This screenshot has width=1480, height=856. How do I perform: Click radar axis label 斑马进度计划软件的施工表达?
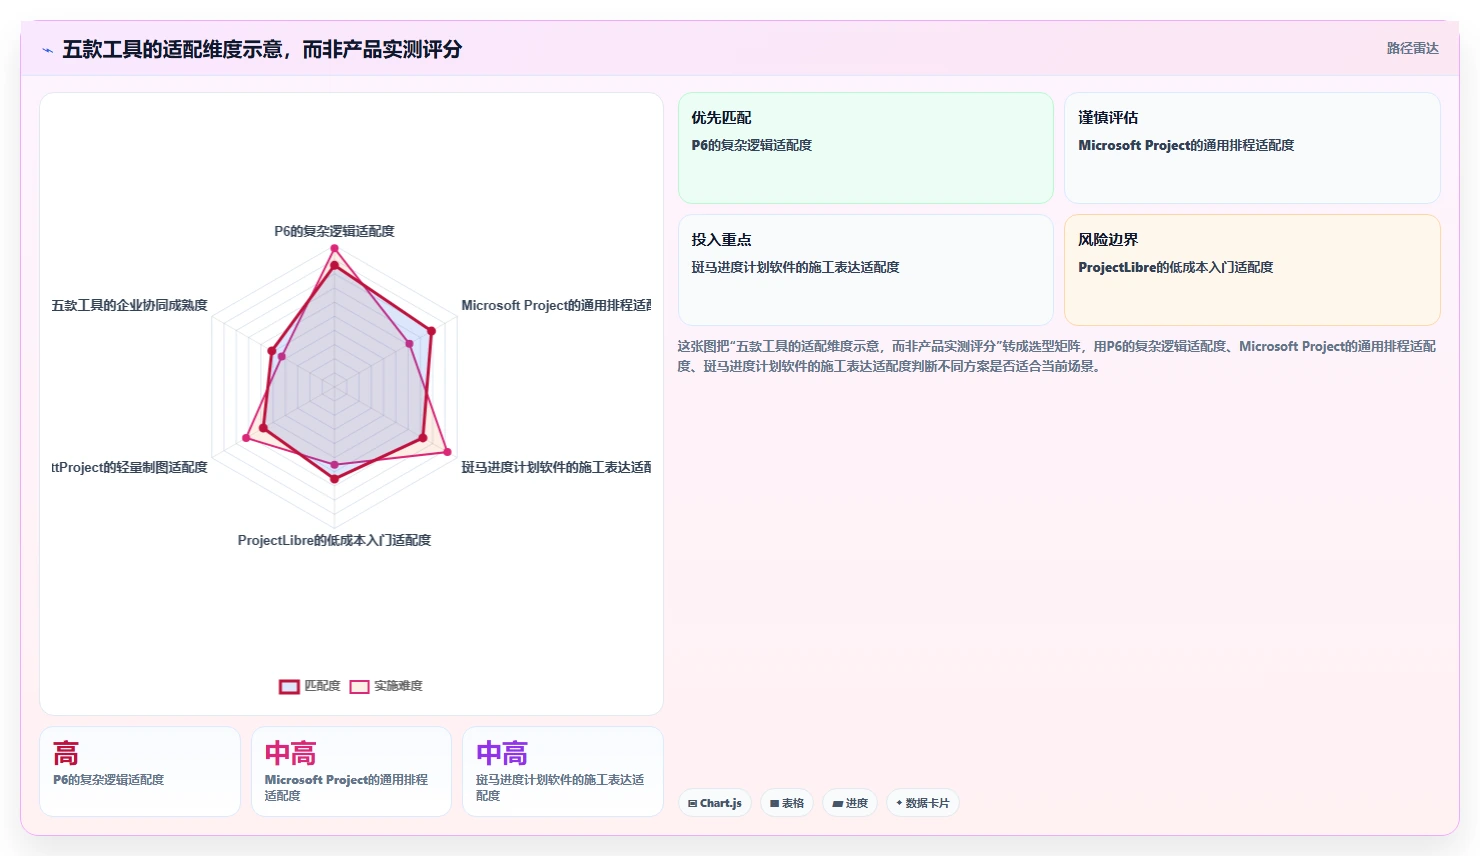(x=556, y=467)
